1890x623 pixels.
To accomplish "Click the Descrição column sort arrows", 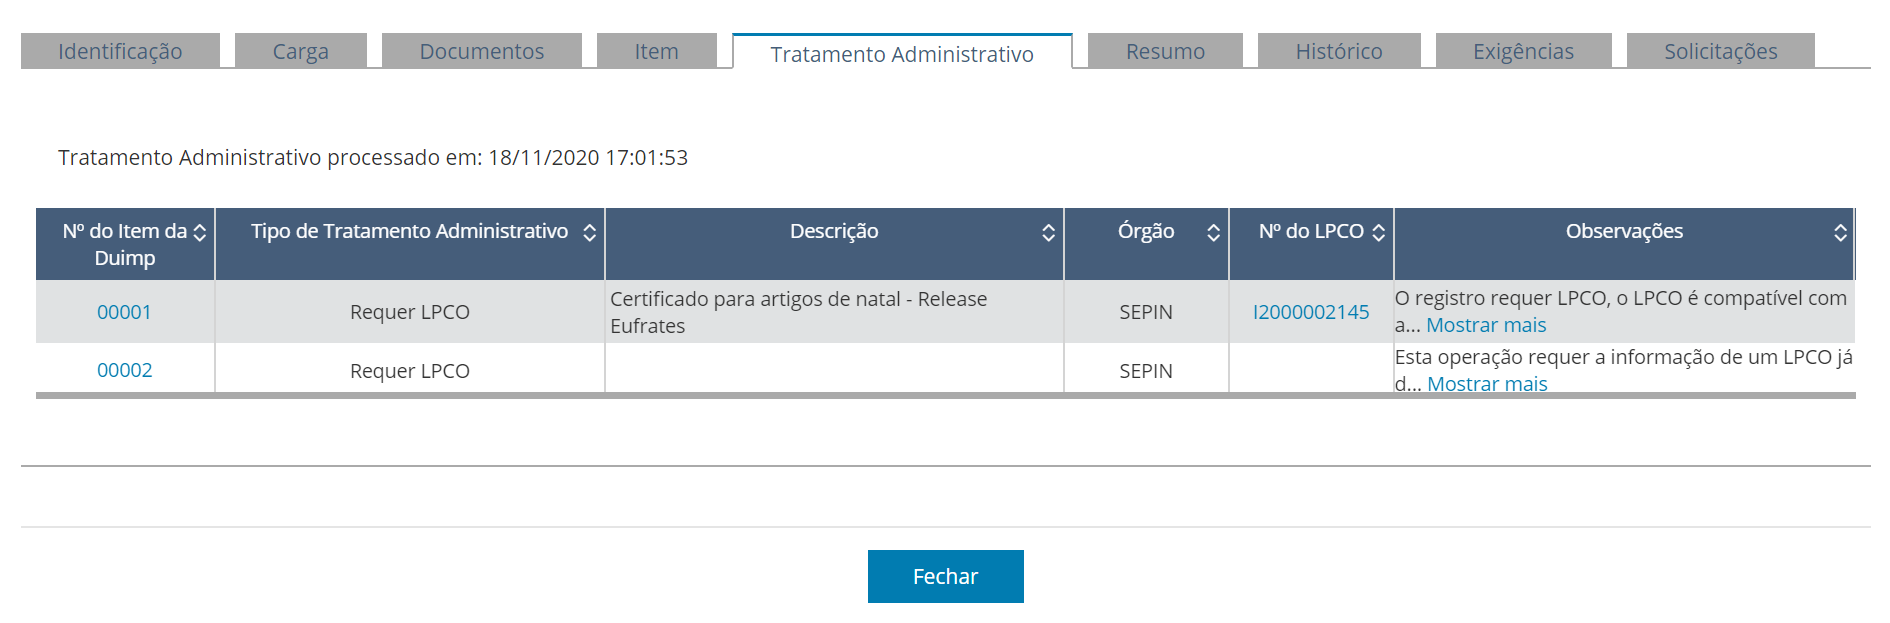I will (1048, 233).
